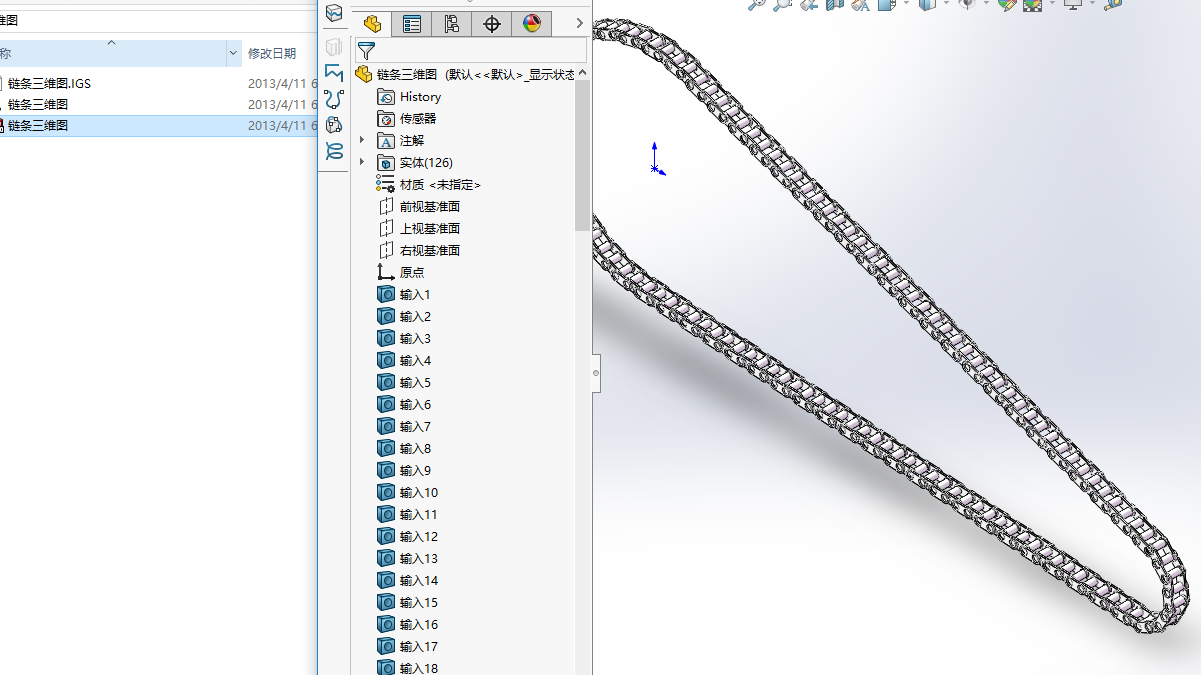Open the FeatureManager design tree tab
Image resolution: width=1201 pixels, height=675 pixels.
click(373, 24)
